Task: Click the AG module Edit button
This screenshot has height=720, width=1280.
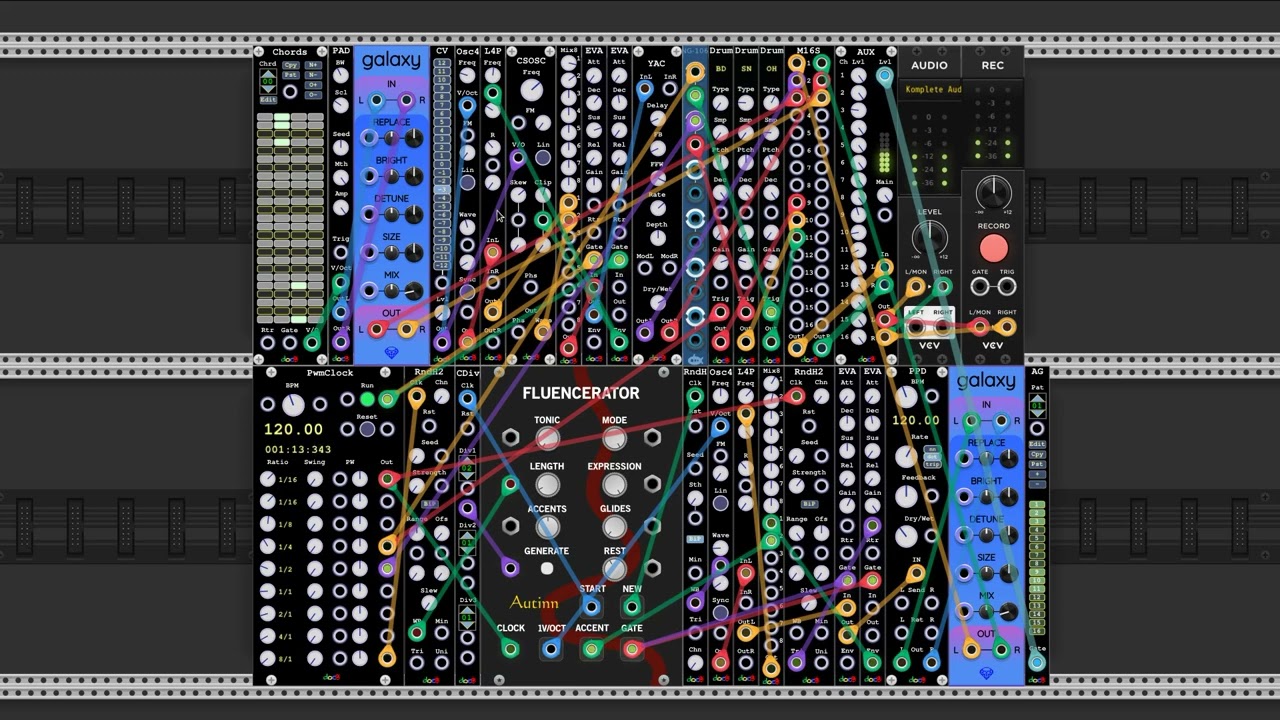Action: [x=1037, y=444]
